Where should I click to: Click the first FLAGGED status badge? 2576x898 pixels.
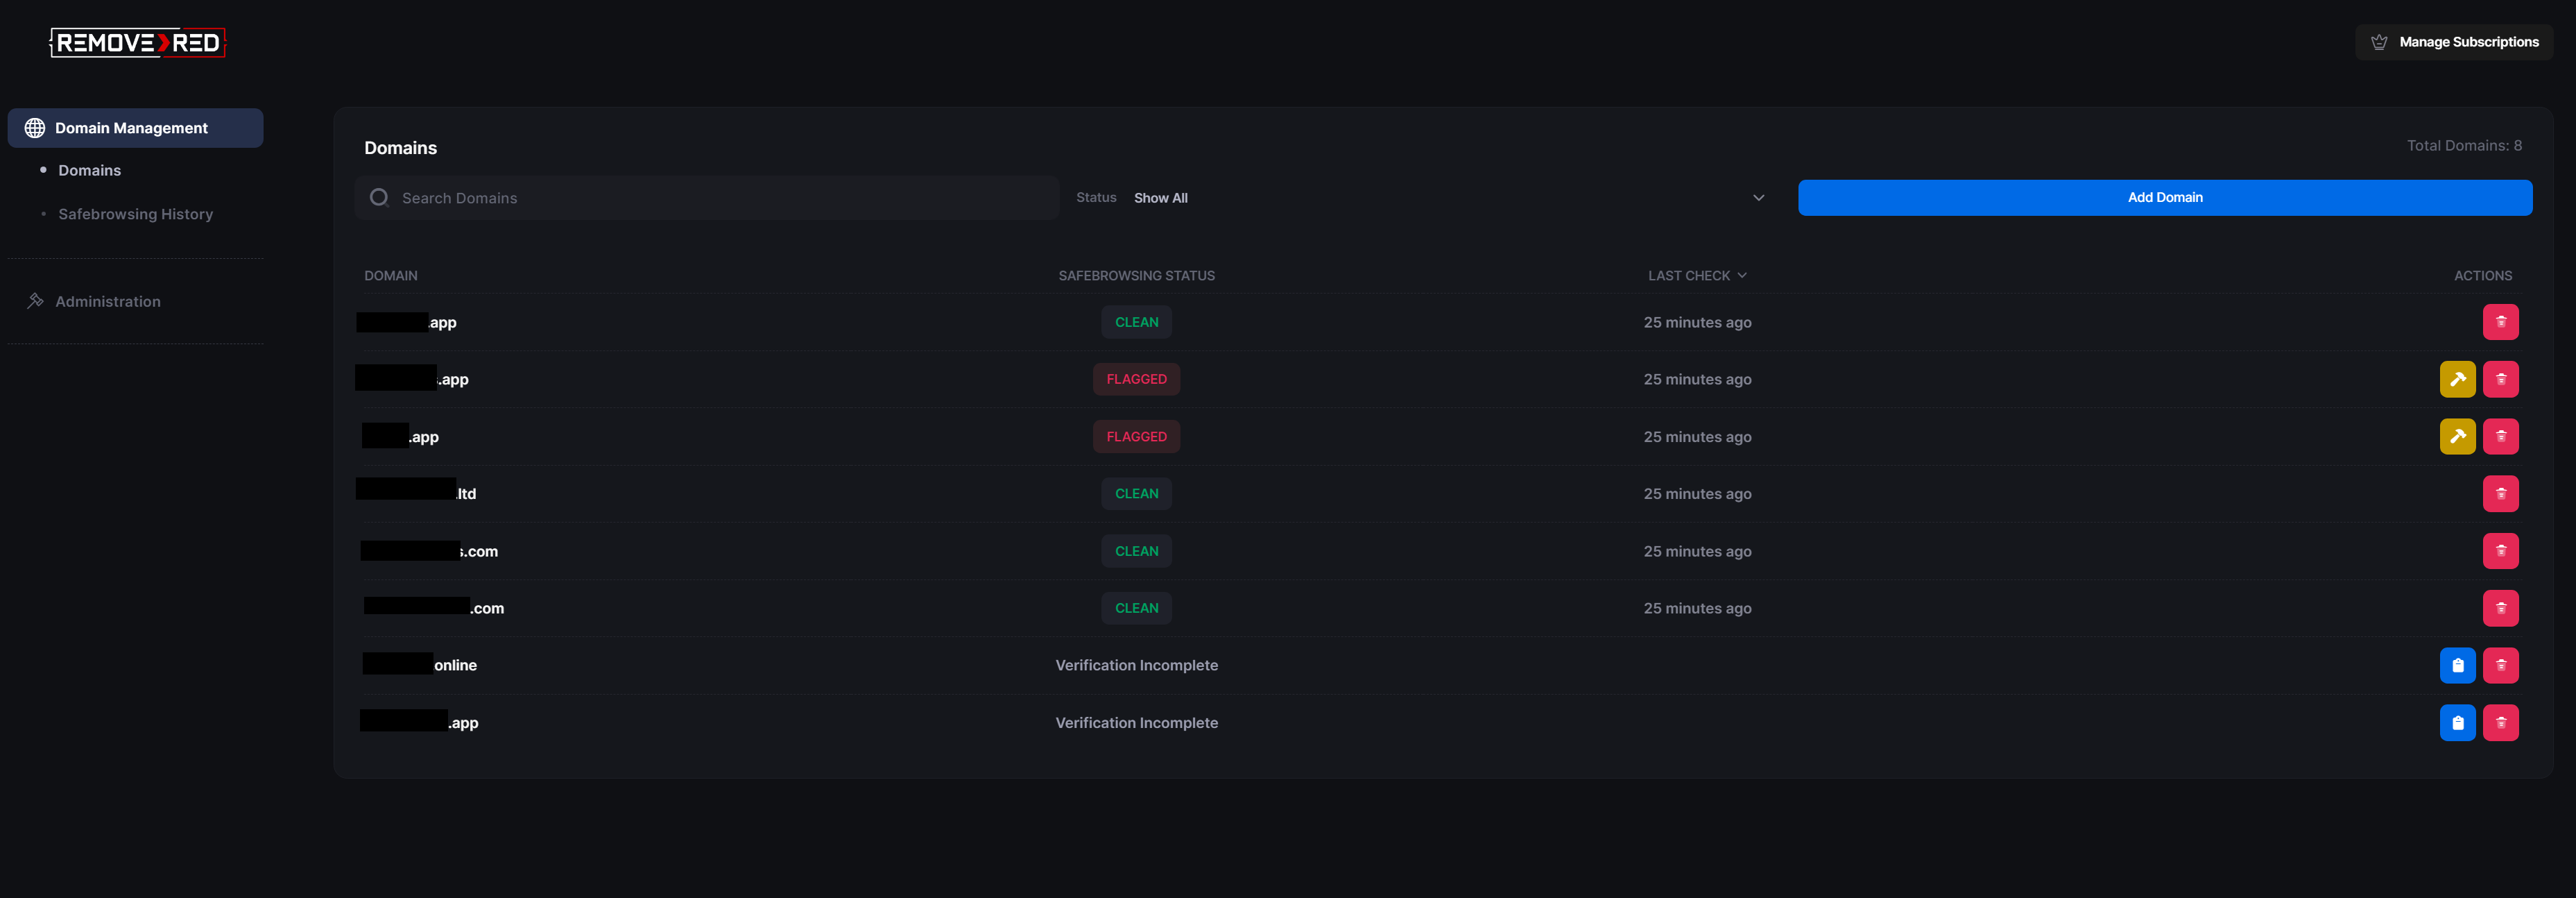(1136, 379)
